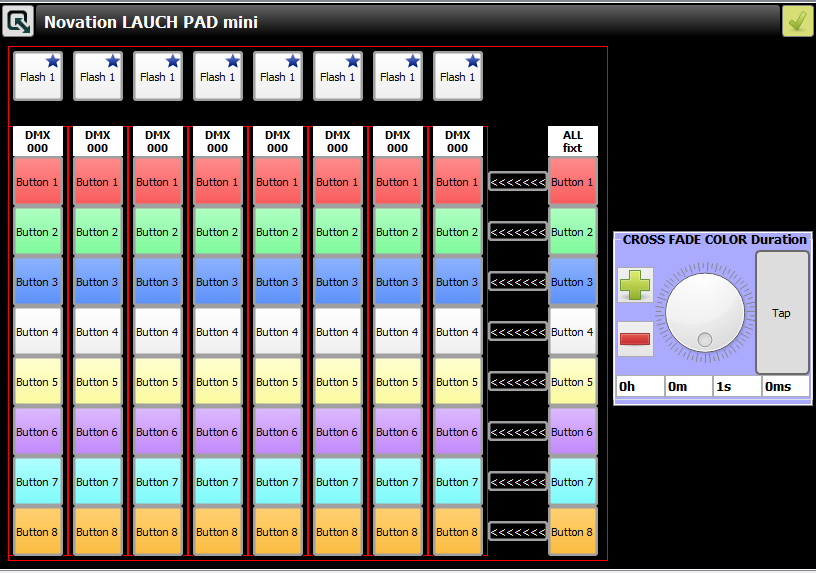Activate purple Button 6 in ALL fixt column

[x=573, y=432]
